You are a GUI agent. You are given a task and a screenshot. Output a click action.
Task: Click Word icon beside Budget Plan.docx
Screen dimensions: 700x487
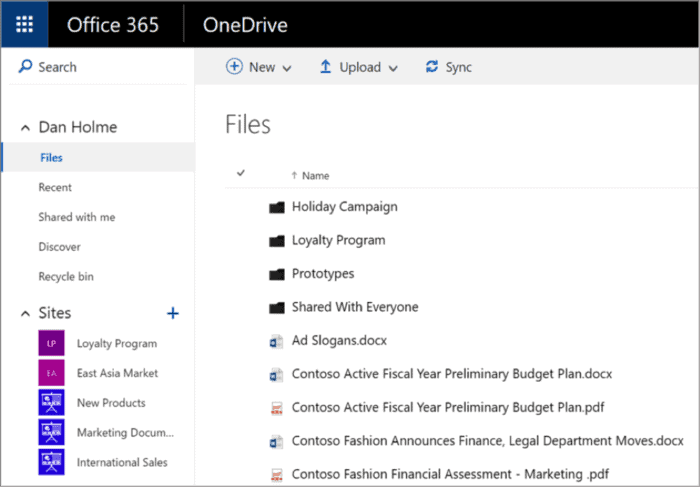click(x=276, y=375)
